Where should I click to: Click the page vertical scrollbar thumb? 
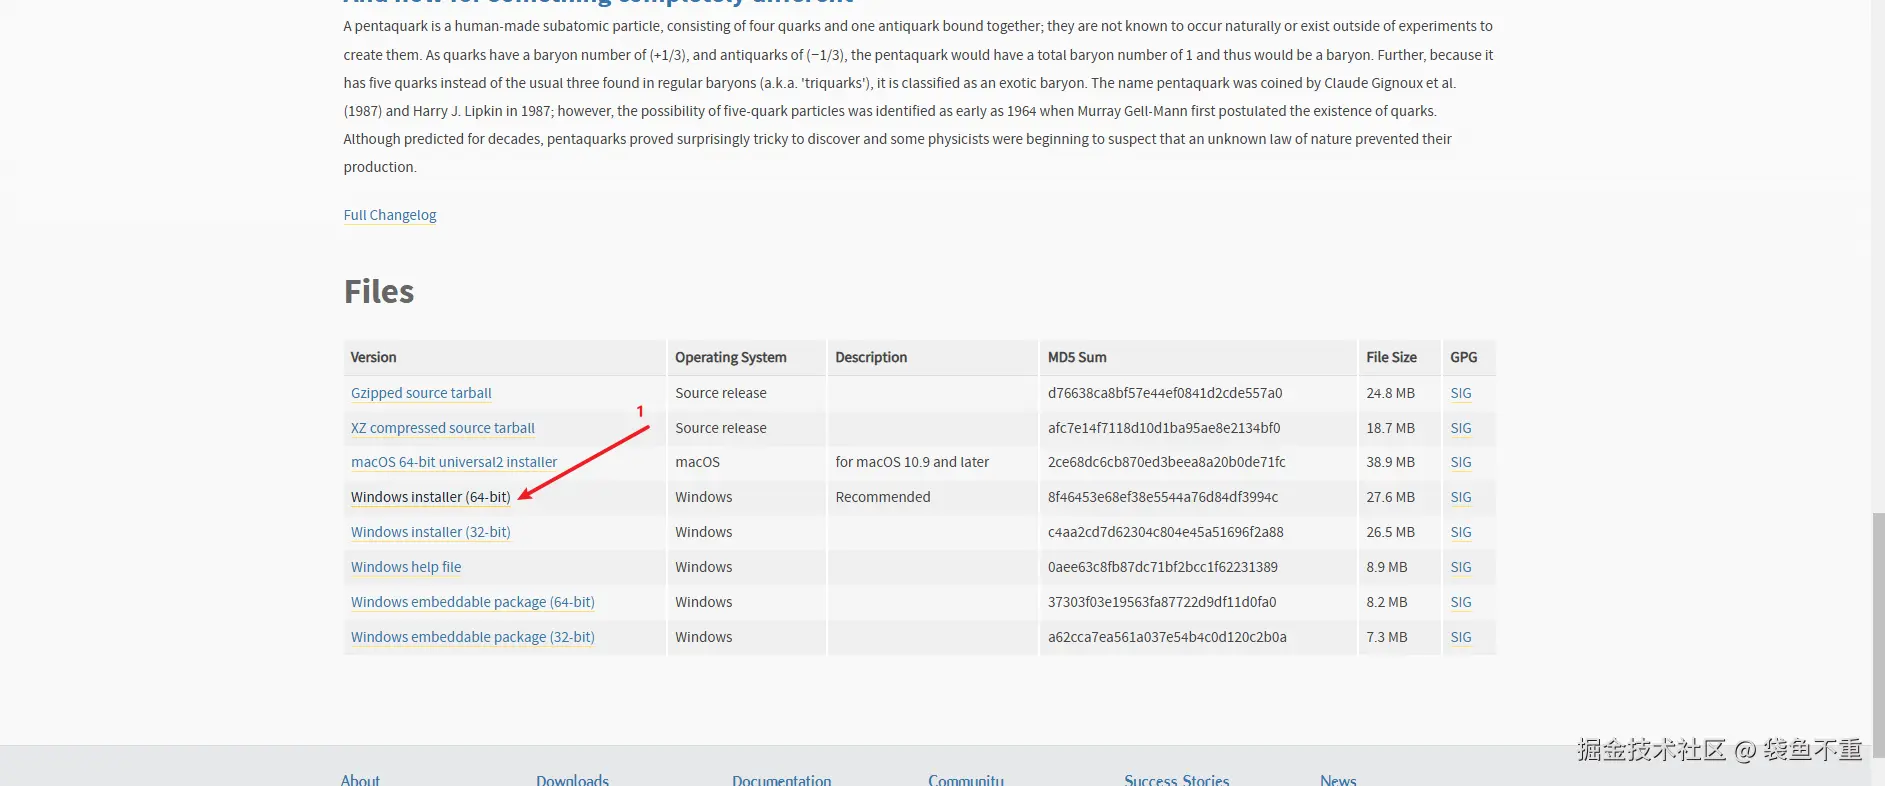click(x=1878, y=635)
